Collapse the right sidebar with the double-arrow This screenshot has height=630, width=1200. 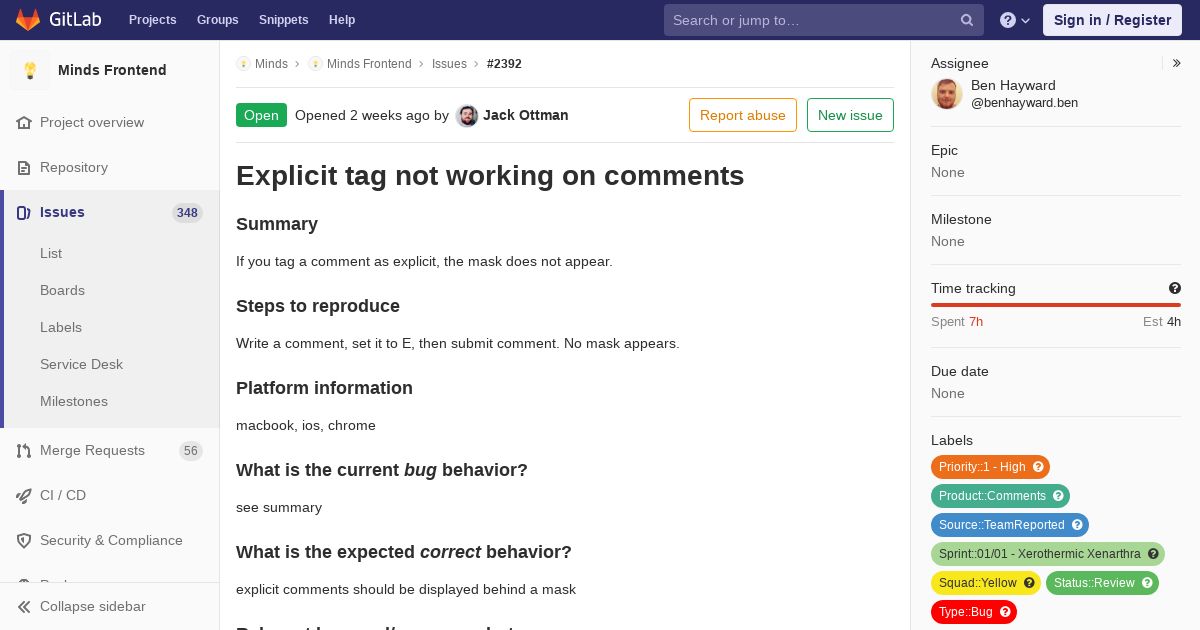1176,63
